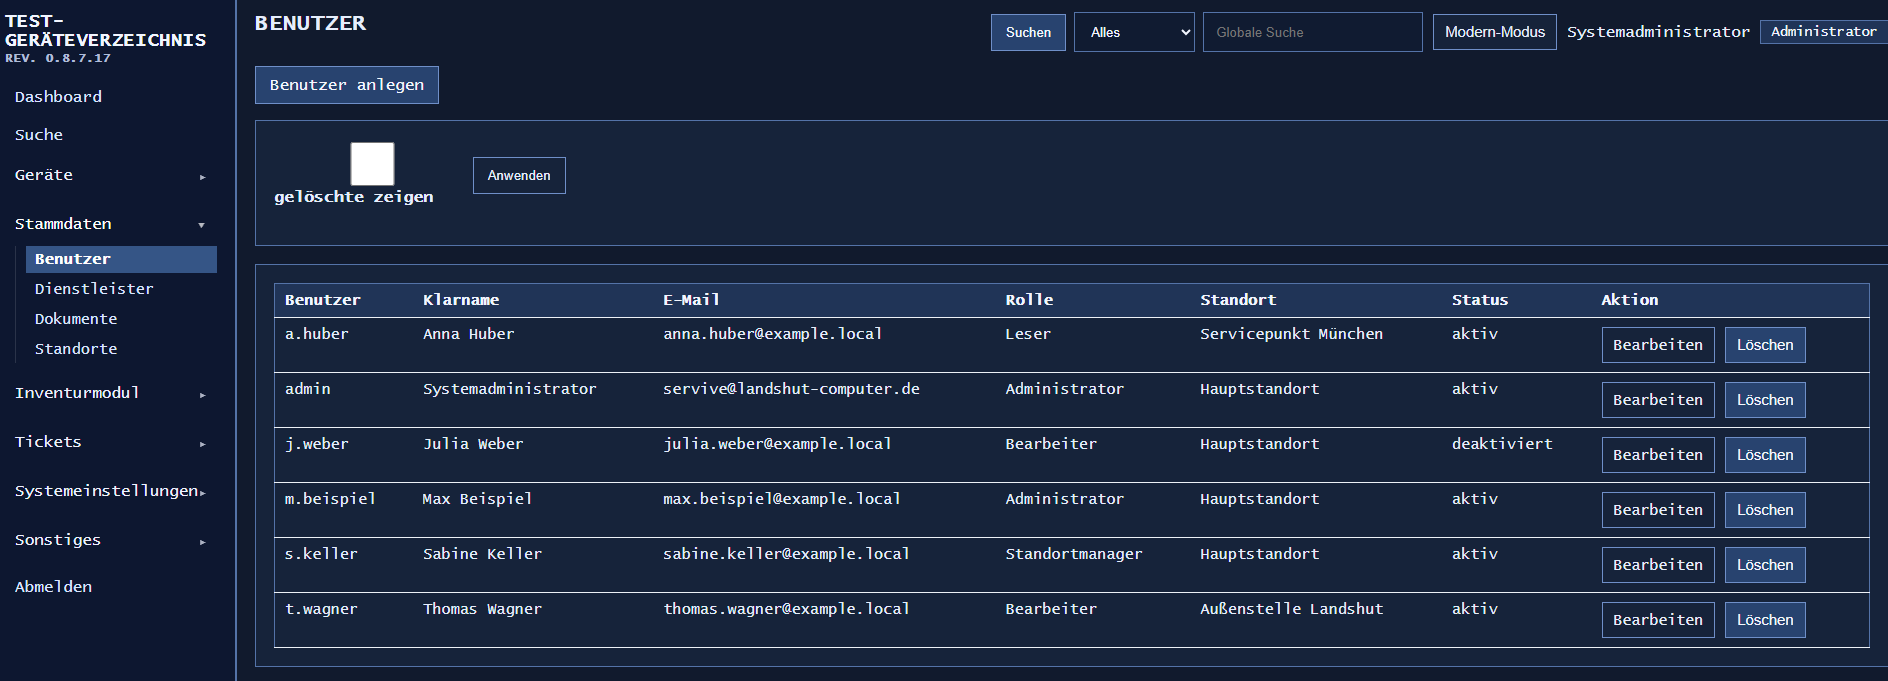Viewport: 1888px width, 681px height.
Task: Click the 'Servicepunkt München' location cell
Action: coord(1291,334)
